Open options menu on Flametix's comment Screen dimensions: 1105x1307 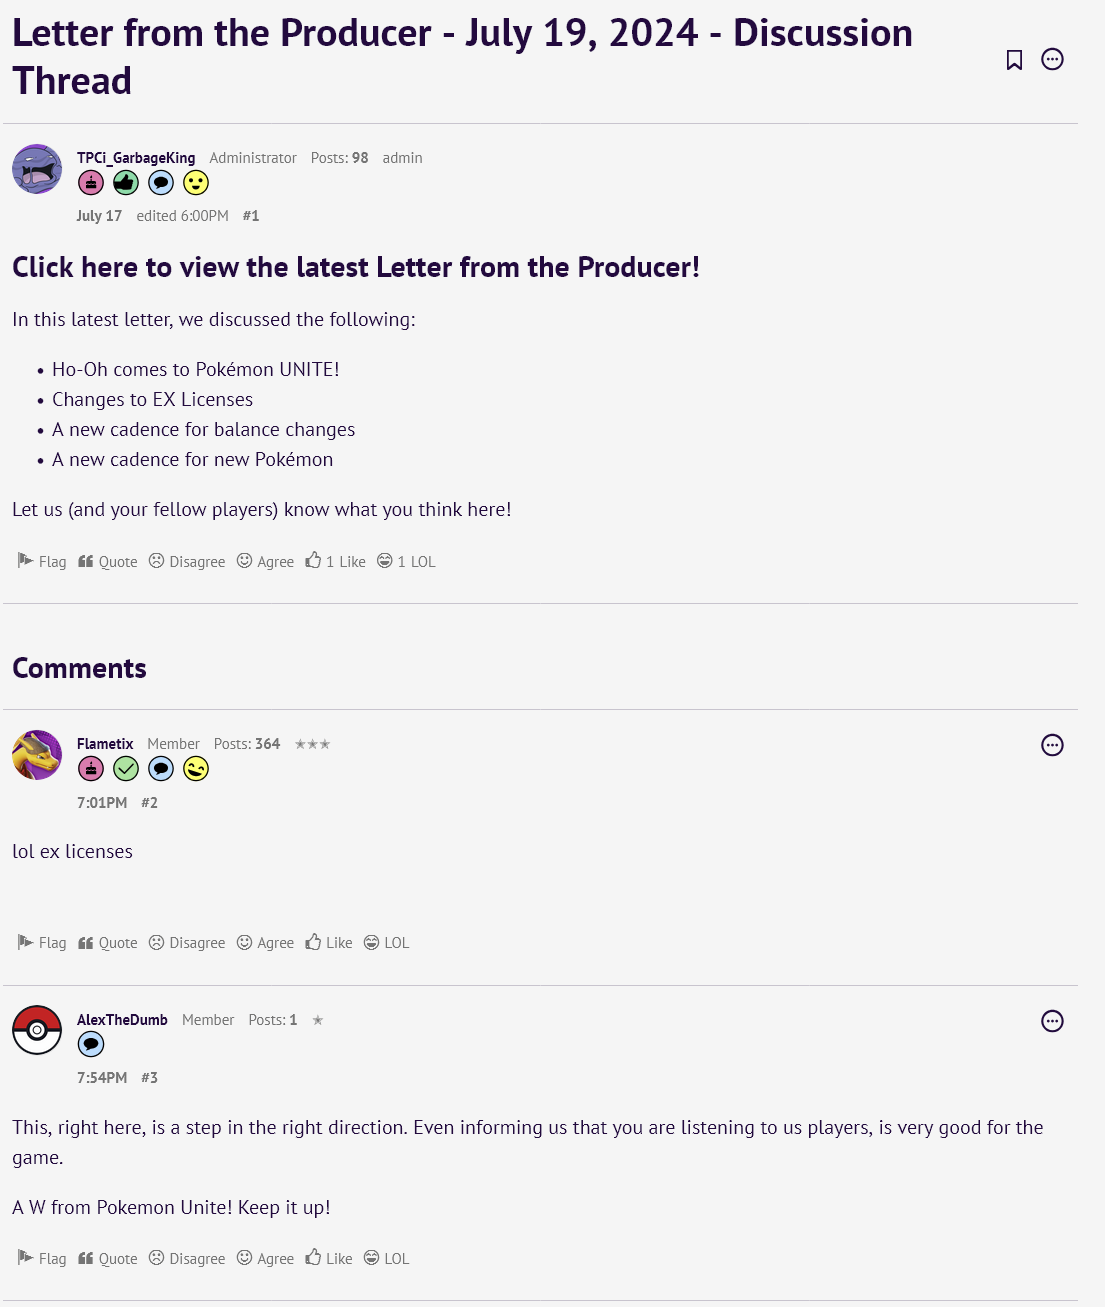1052,745
